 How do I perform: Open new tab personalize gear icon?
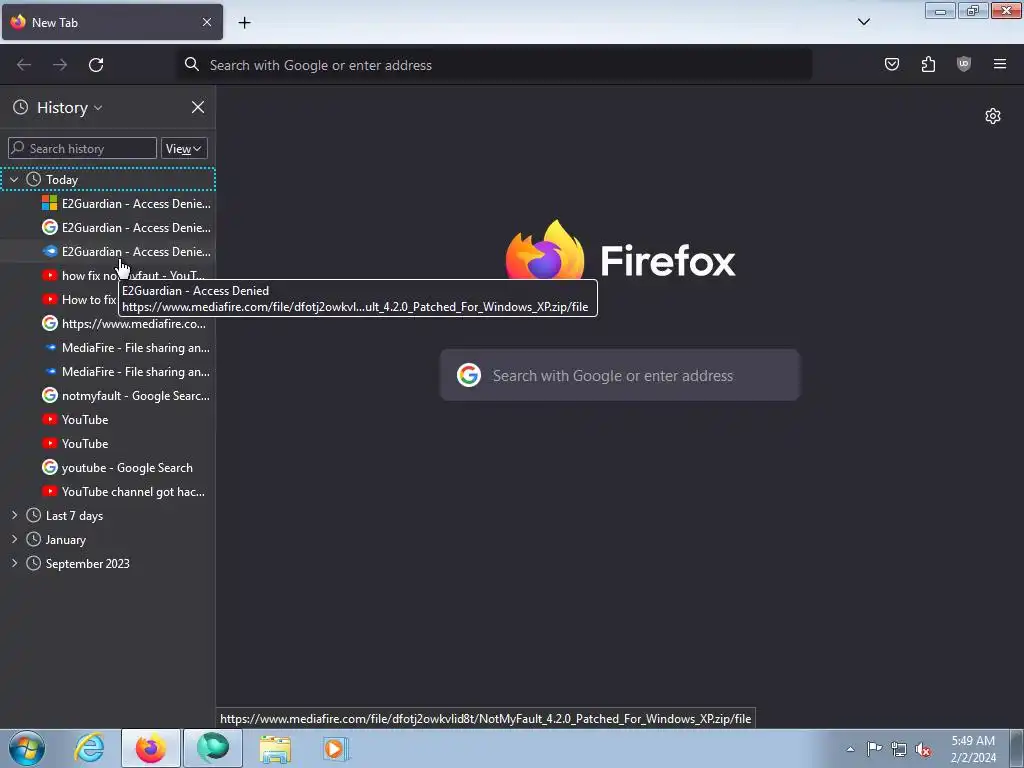click(993, 116)
